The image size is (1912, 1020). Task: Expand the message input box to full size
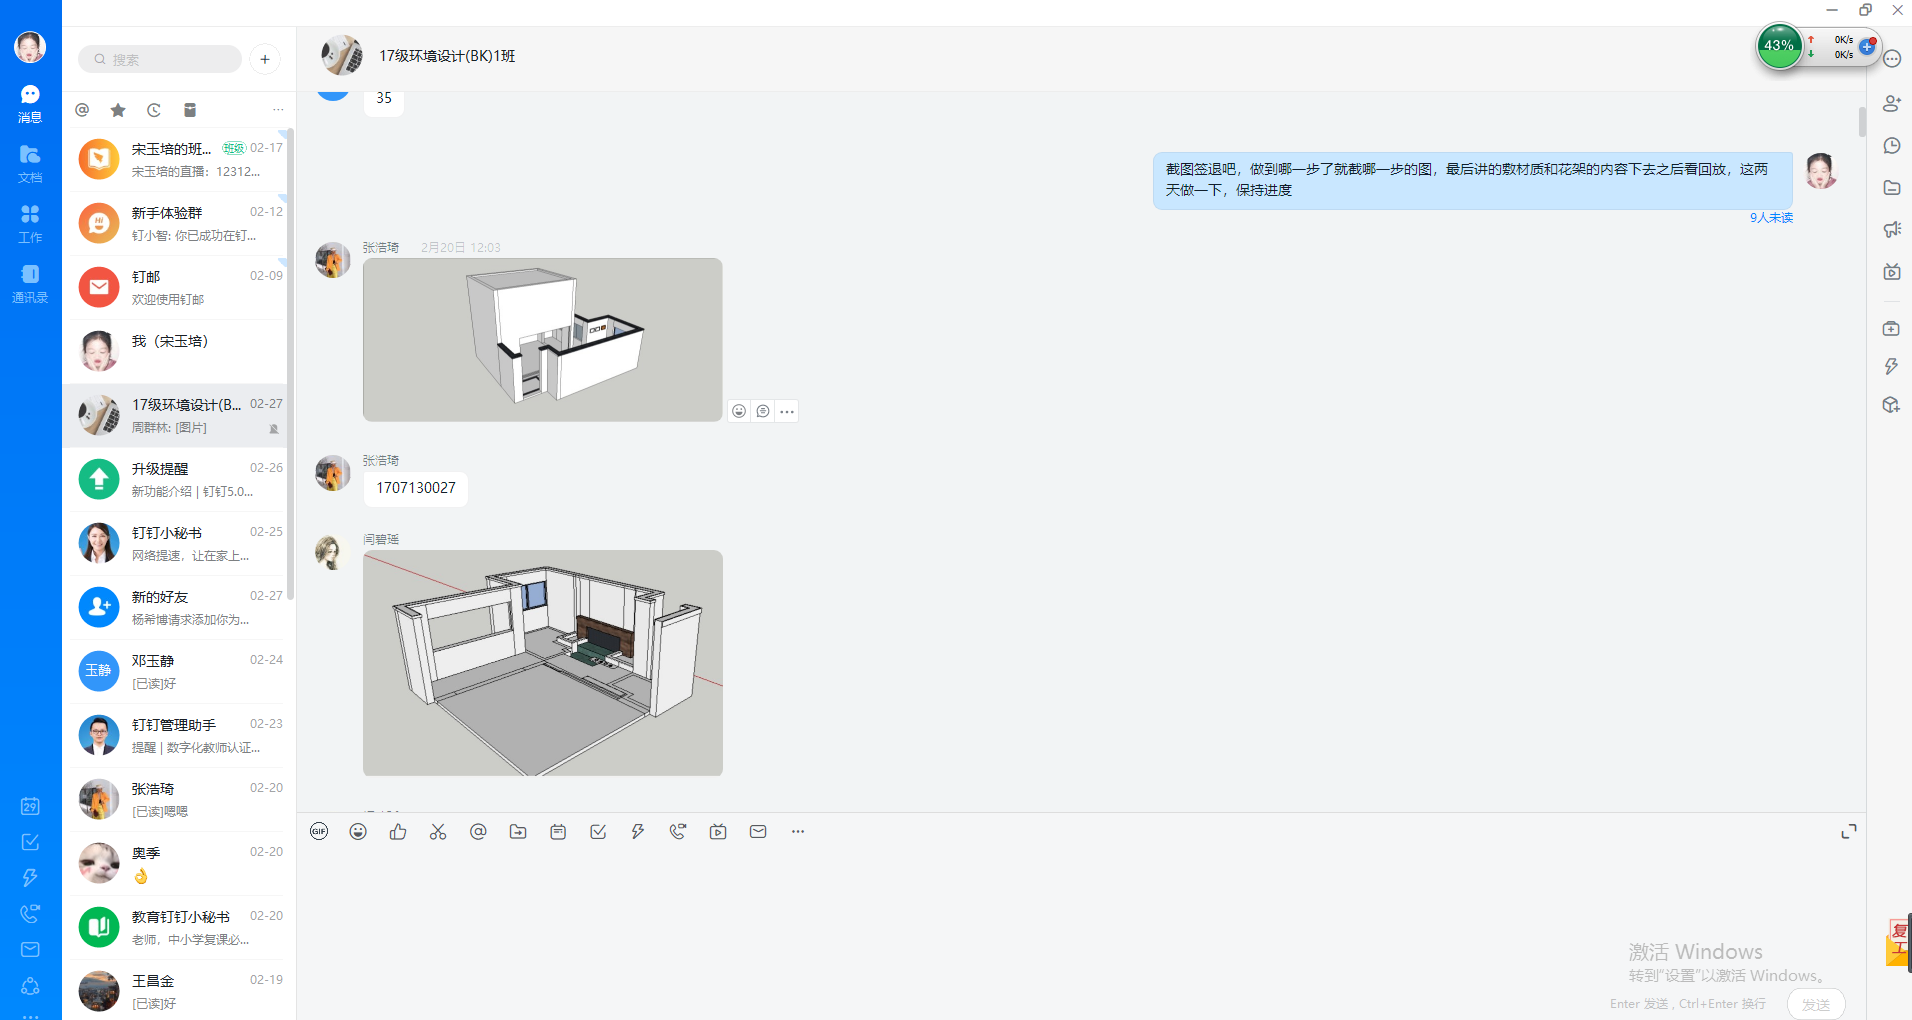coord(1849,832)
